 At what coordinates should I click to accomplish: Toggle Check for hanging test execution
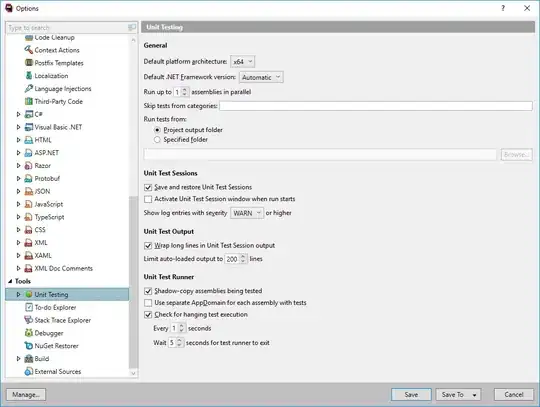(x=148, y=314)
